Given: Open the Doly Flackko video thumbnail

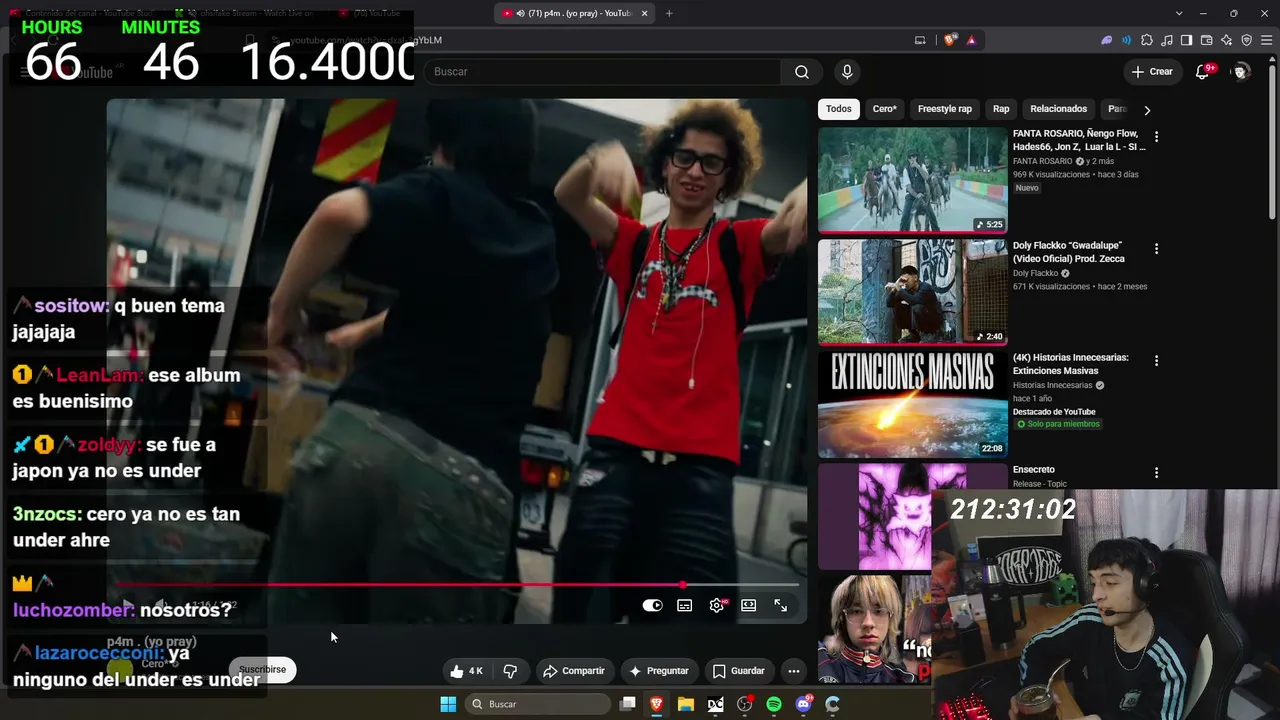Looking at the screenshot, I should tap(913, 292).
